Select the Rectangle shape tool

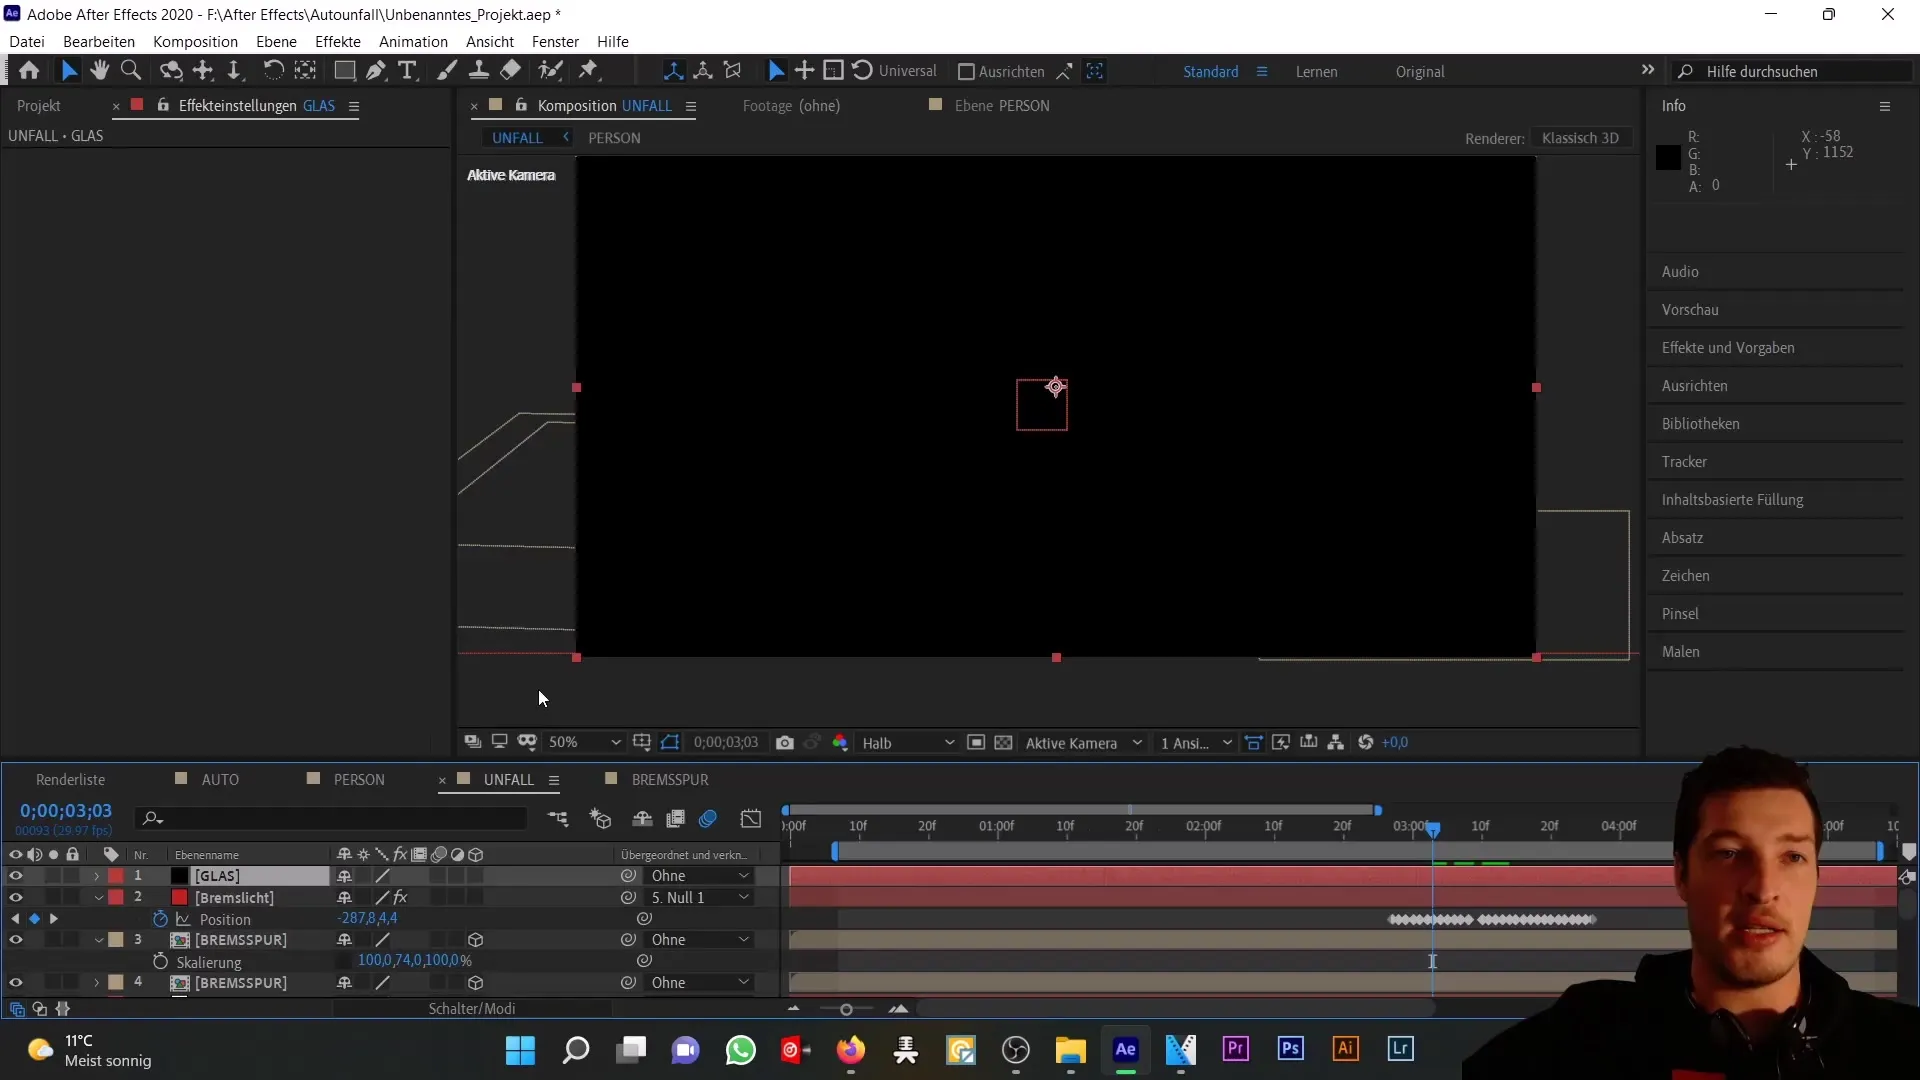[x=344, y=71]
